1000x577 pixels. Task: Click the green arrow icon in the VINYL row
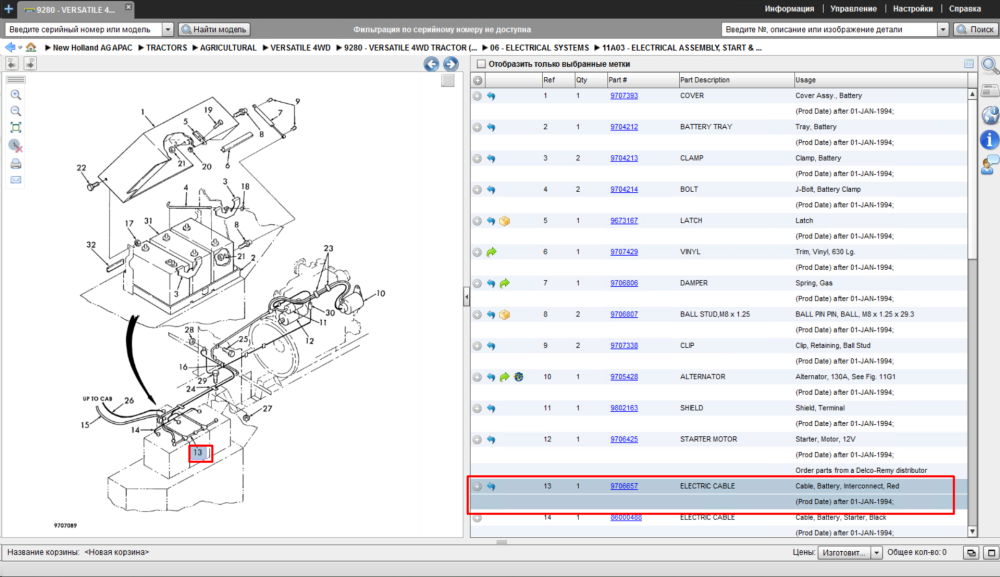491,252
